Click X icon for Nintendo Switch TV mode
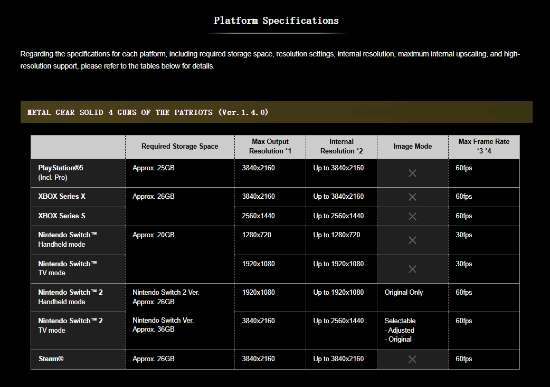 point(412,269)
